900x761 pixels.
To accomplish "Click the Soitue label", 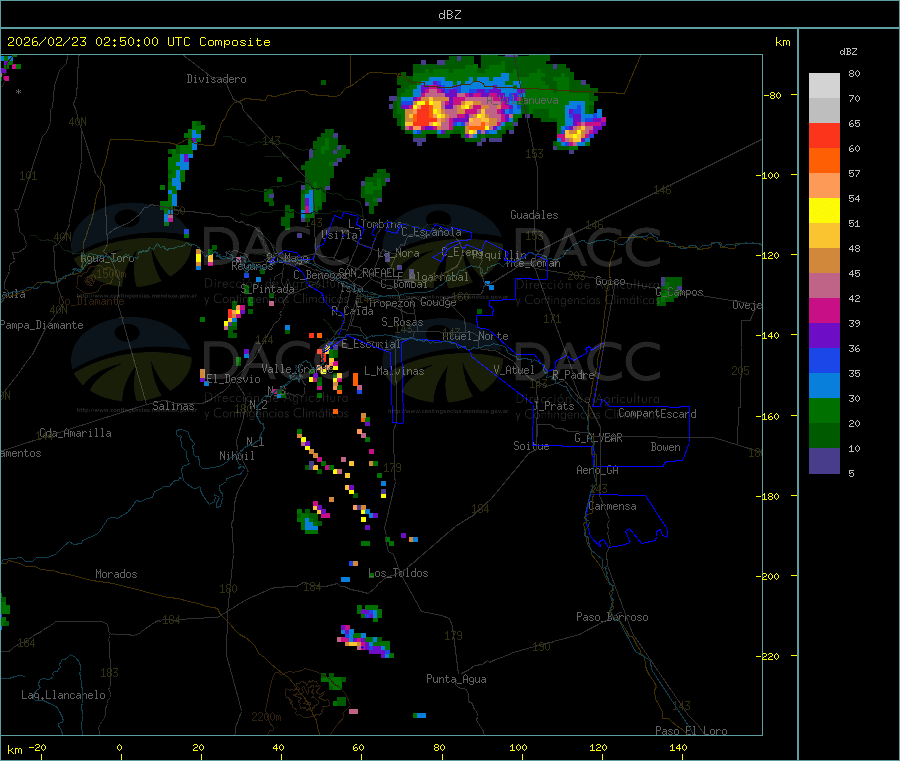I will (x=531, y=446).
